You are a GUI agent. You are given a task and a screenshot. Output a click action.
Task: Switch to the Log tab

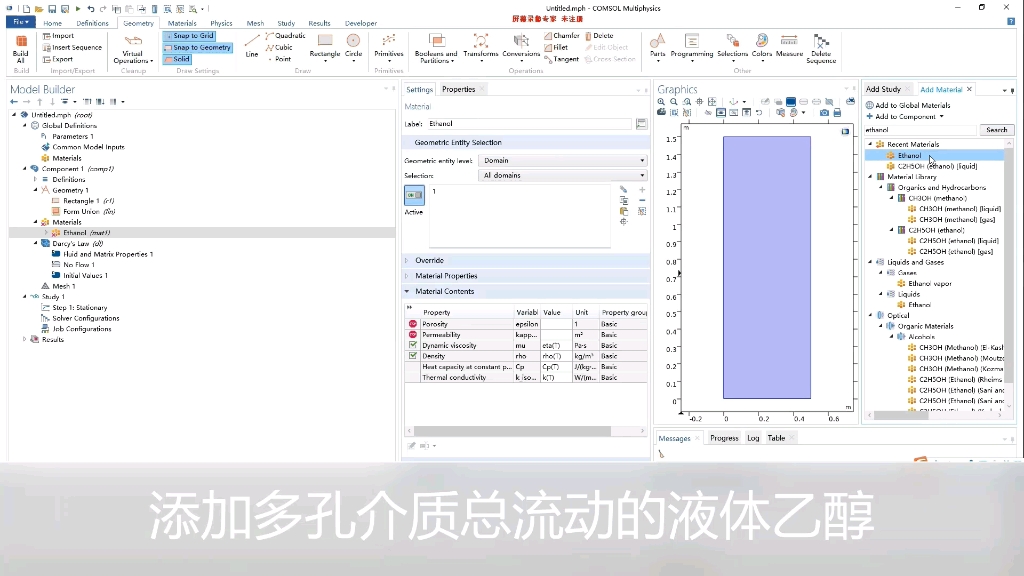click(753, 438)
